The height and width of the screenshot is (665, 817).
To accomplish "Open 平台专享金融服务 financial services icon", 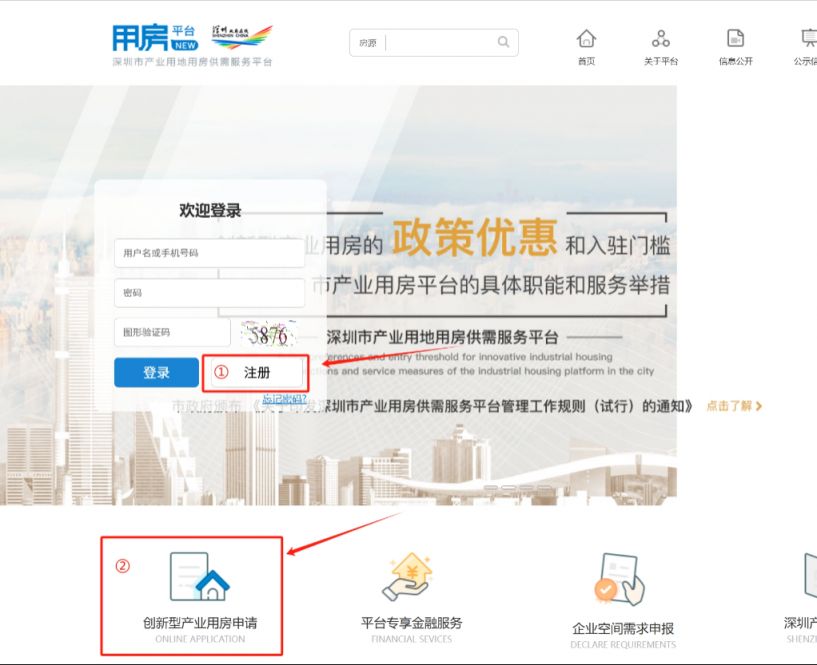I will (x=411, y=577).
